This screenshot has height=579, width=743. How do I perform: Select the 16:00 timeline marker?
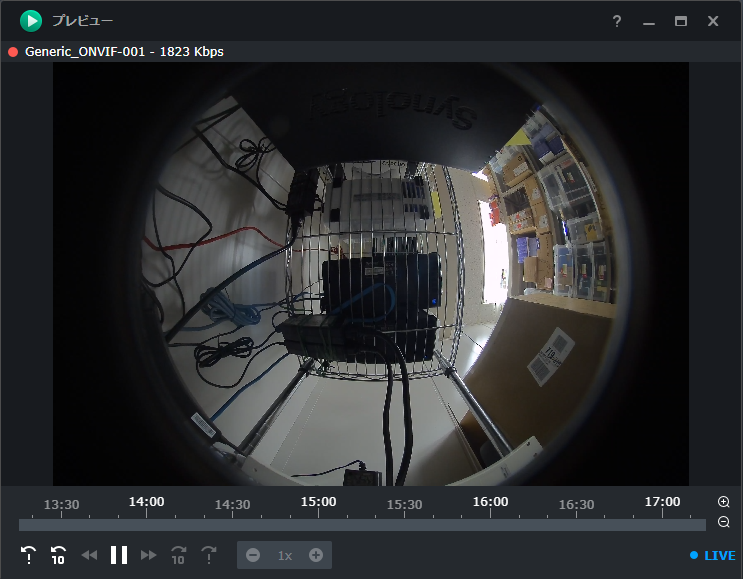pos(490,502)
